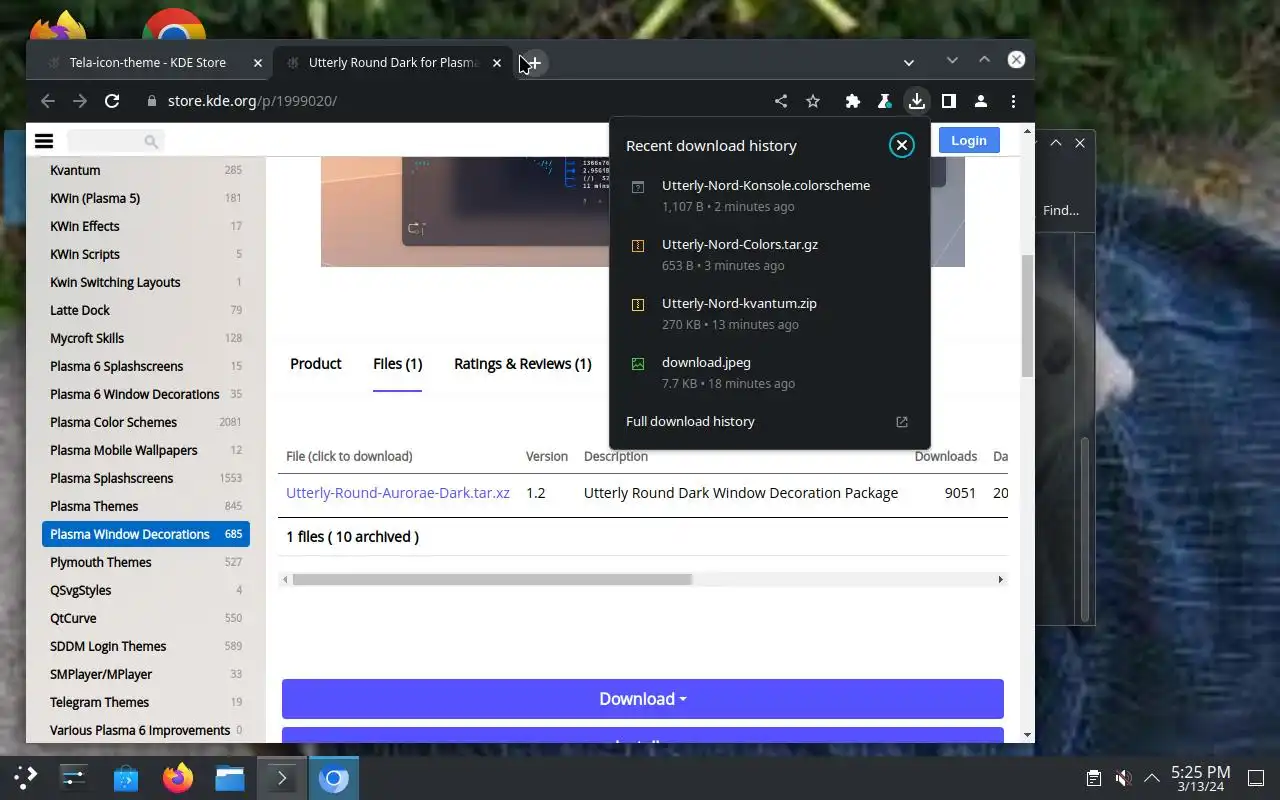Open the SDDM Login Themes category

click(108, 646)
